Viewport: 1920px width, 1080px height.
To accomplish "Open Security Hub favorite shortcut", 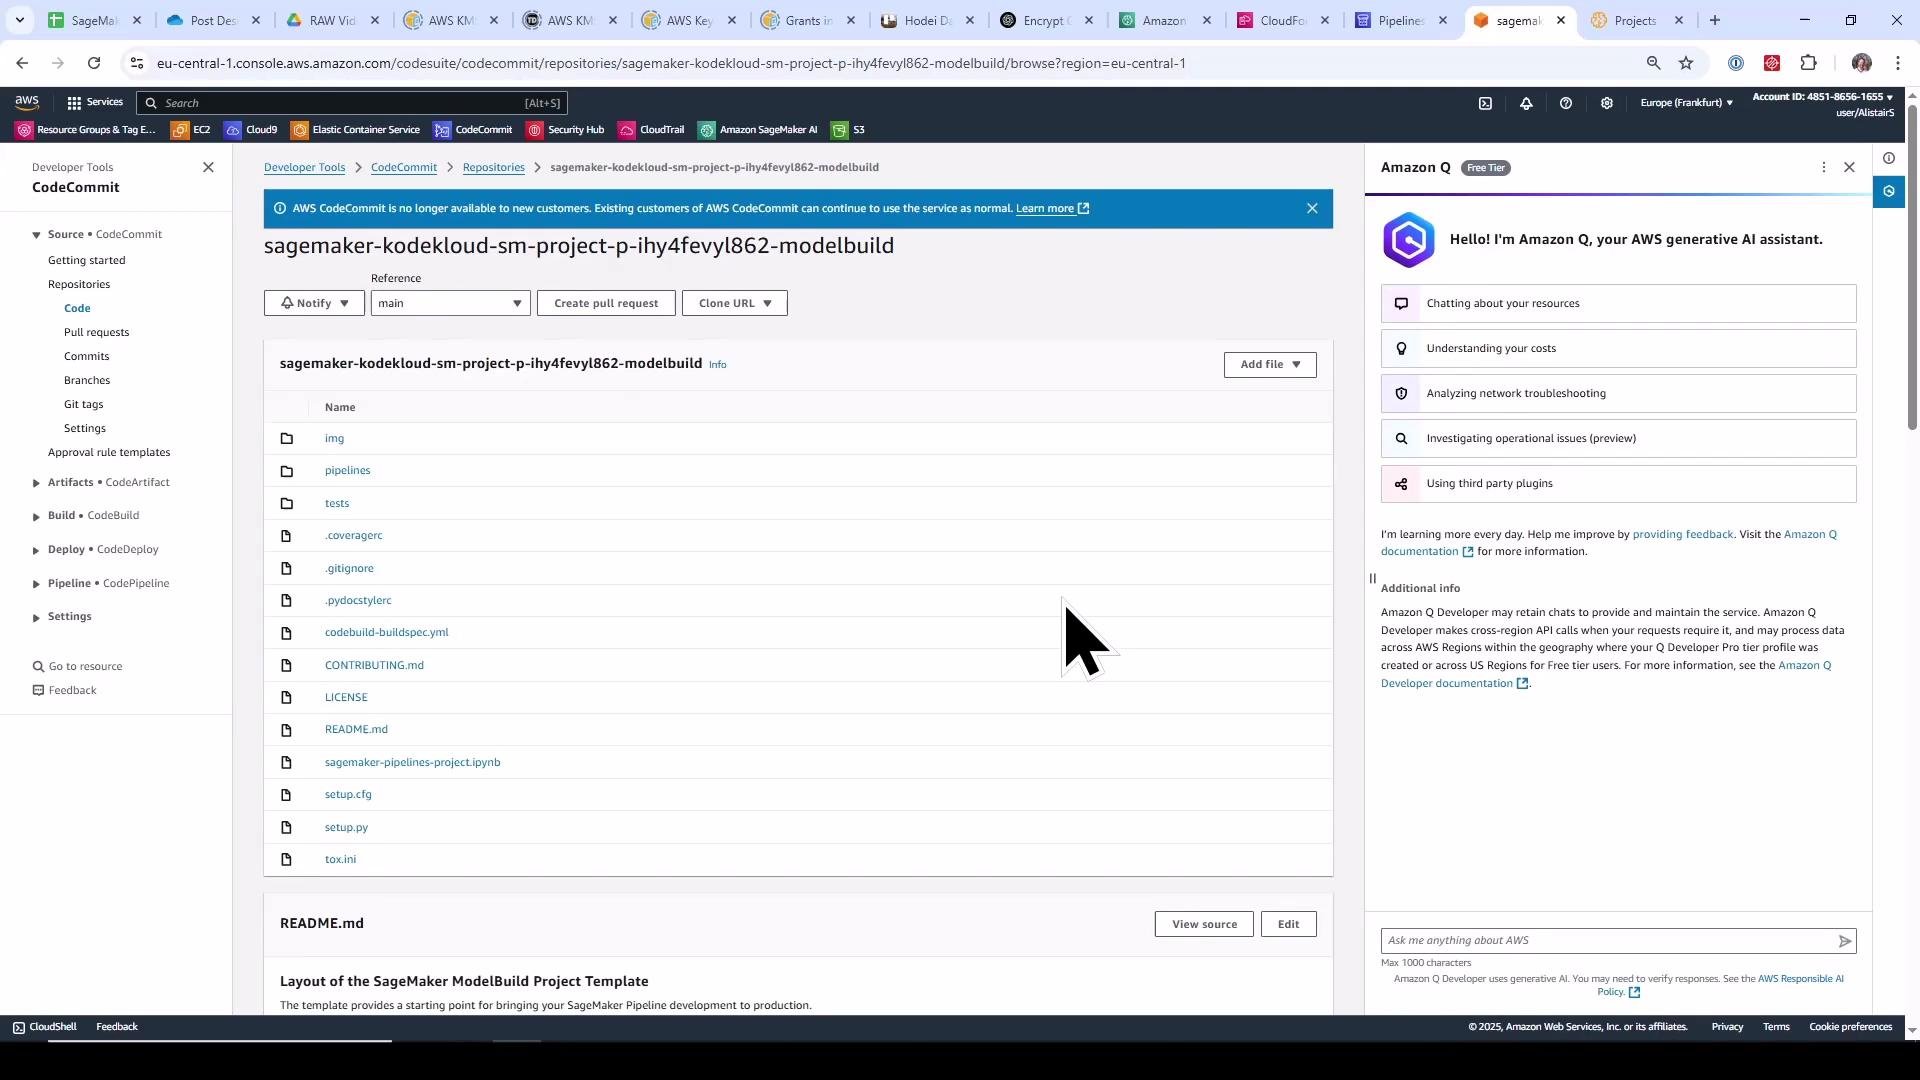I will pyautogui.click(x=565, y=130).
